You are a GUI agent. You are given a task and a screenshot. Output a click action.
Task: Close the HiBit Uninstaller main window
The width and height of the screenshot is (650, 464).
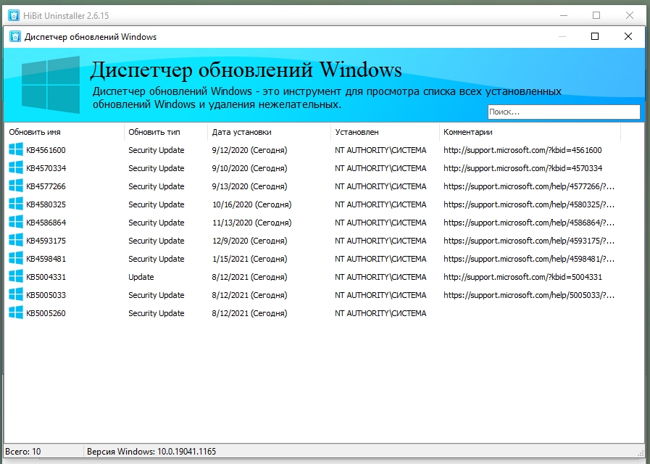pyautogui.click(x=629, y=15)
